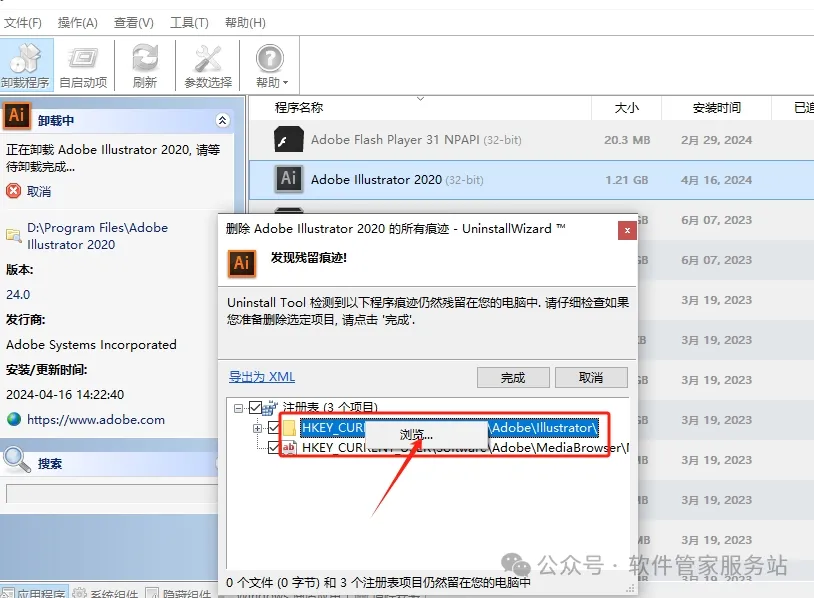Click the 完成 button in the dialog
Screen dimensions: 814x598
513,377
